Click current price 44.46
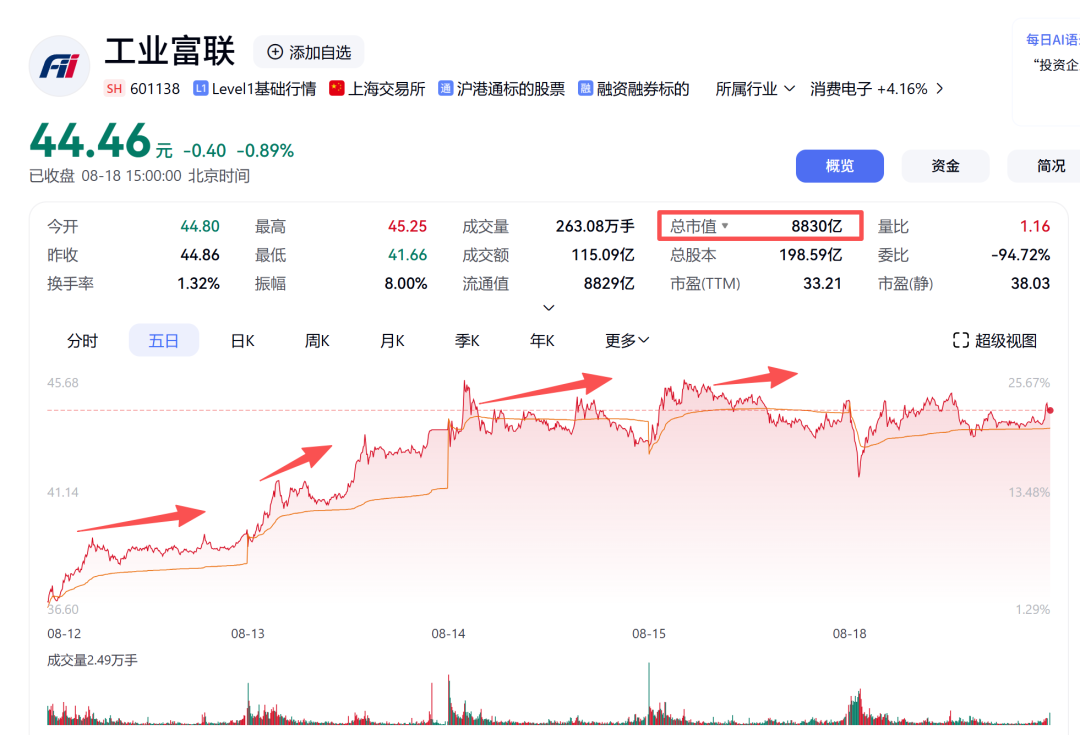1080x735 pixels. point(90,141)
